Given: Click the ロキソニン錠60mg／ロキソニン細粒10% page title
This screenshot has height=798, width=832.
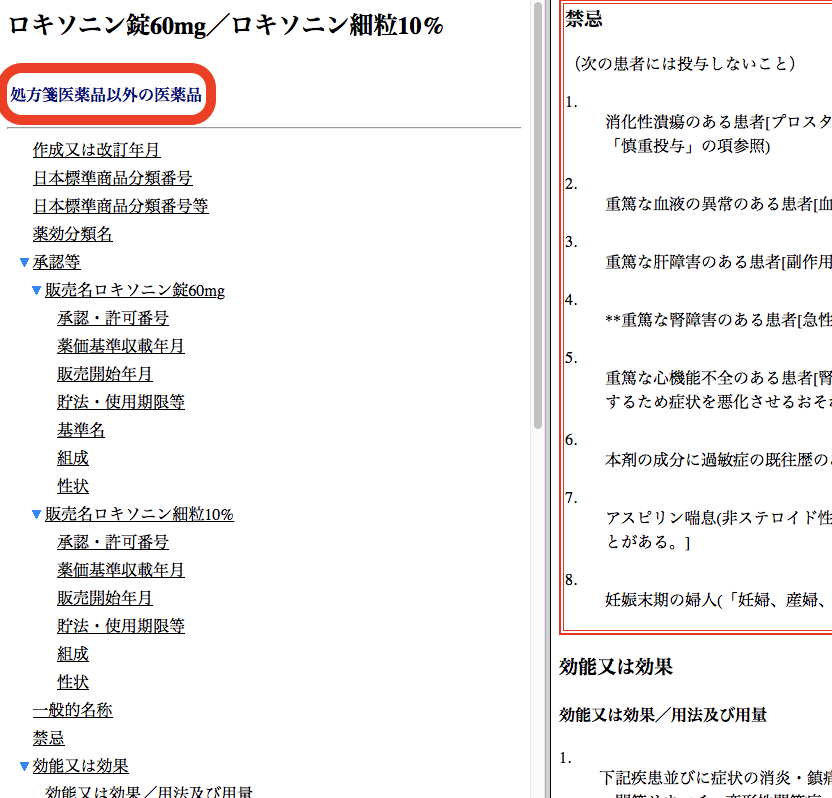Looking at the screenshot, I should coord(226,25).
